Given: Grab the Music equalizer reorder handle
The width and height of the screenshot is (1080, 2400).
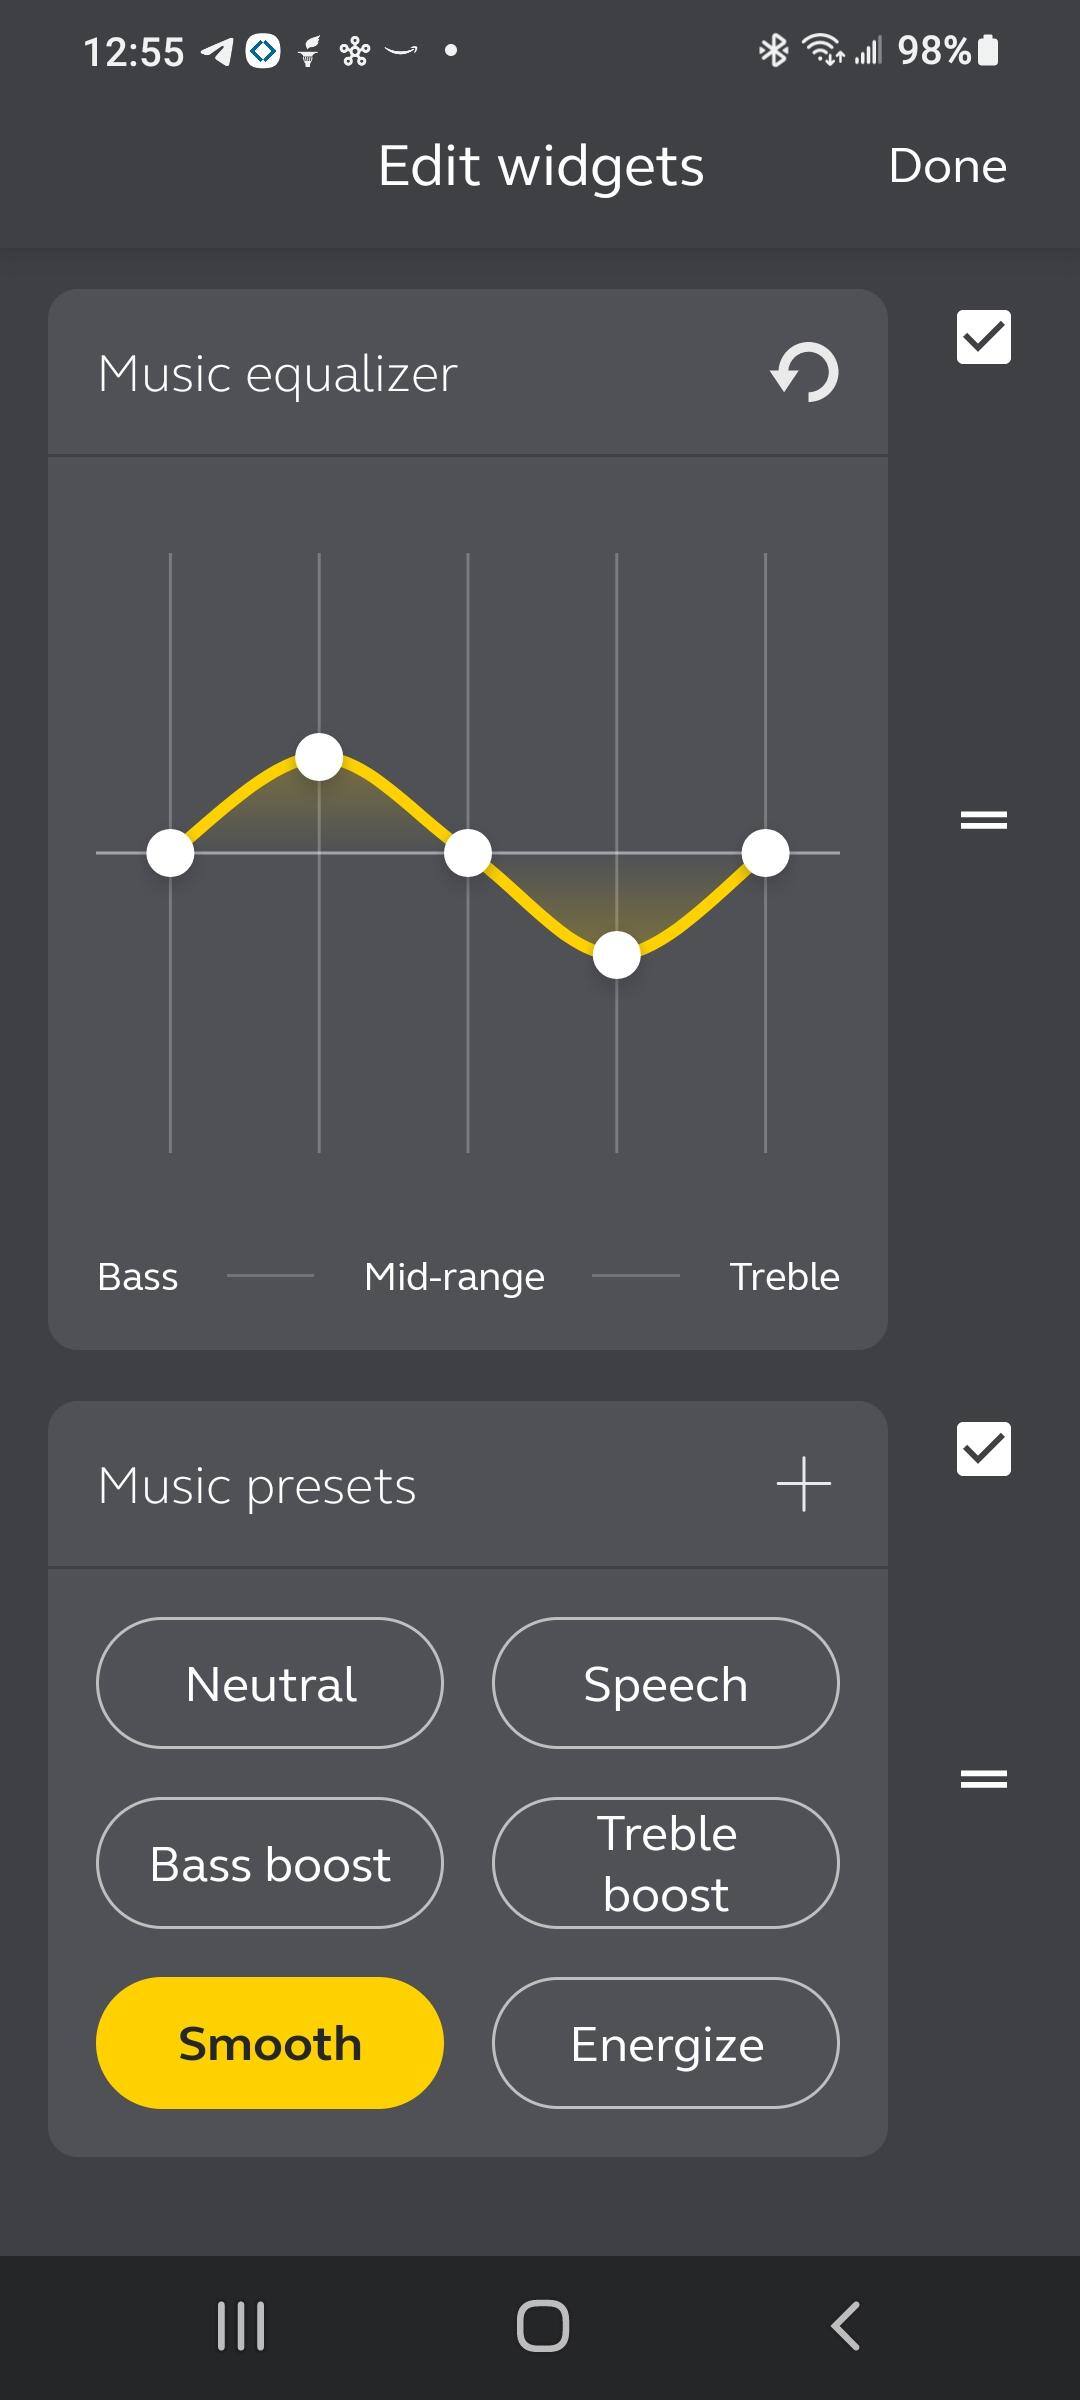Looking at the screenshot, I should coord(983,820).
